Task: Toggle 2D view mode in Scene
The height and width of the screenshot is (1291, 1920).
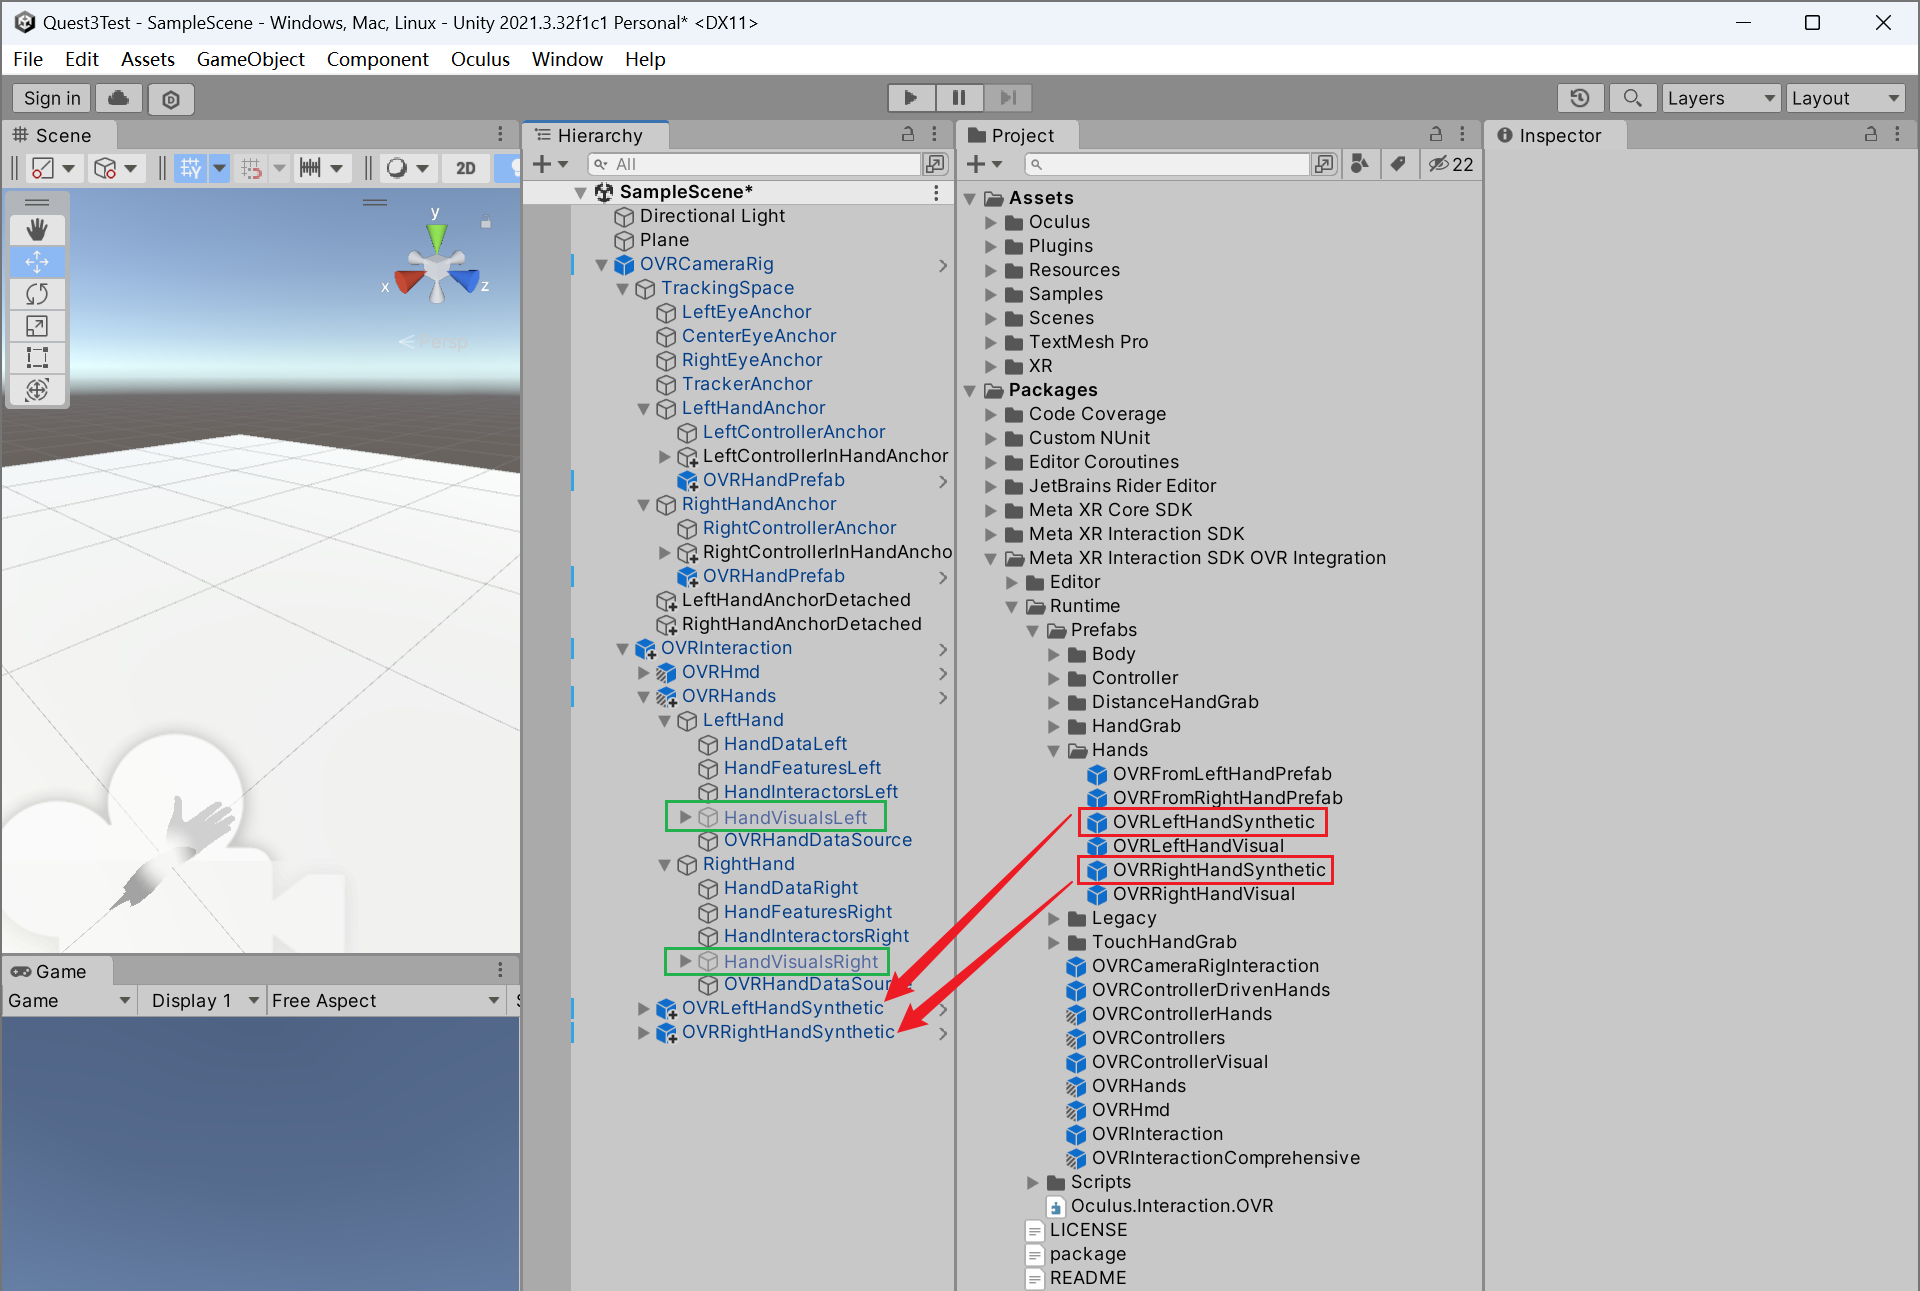Action: click(465, 168)
